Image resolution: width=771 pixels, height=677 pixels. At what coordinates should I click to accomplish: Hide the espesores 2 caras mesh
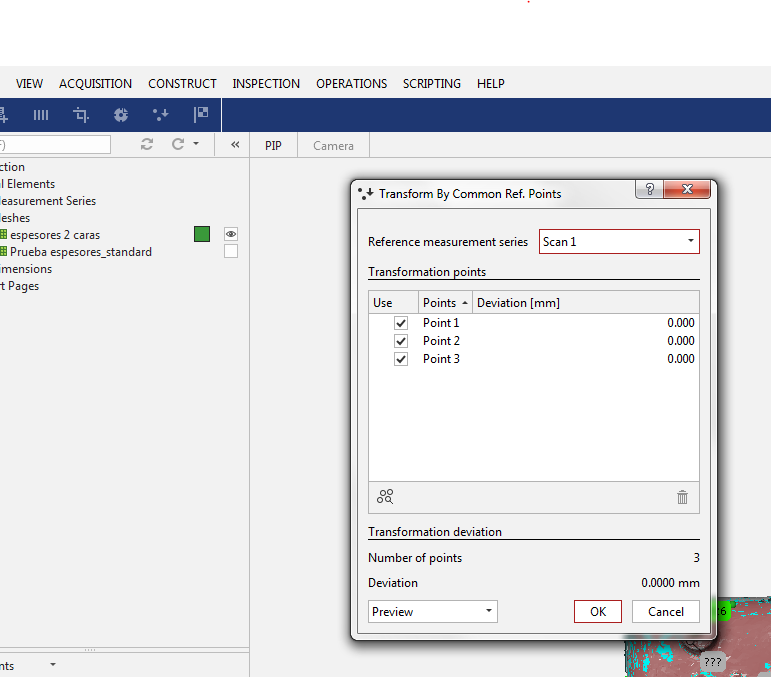(x=231, y=234)
